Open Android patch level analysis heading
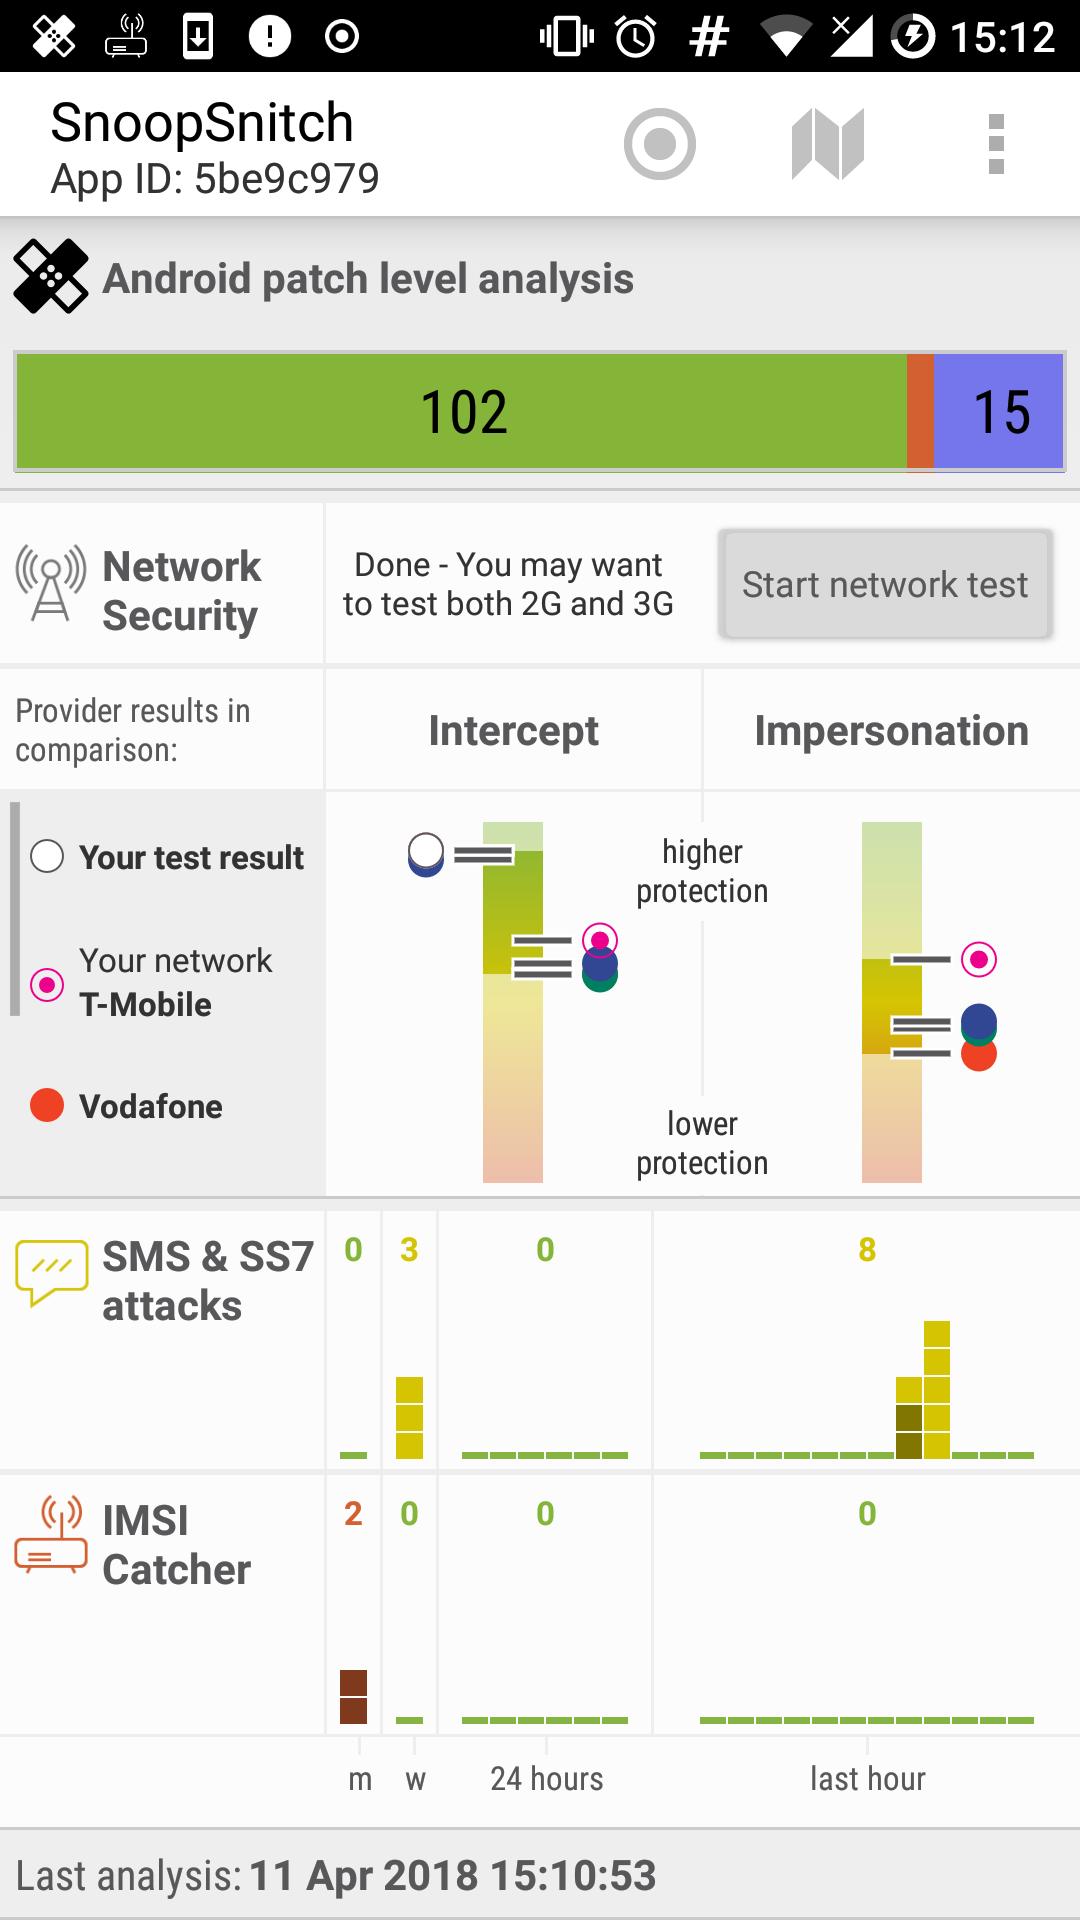The image size is (1080, 1920). point(368,279)
